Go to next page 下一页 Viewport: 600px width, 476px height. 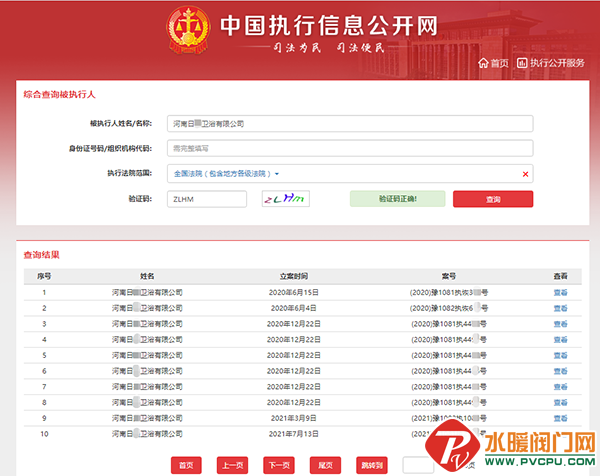point(279,465)
